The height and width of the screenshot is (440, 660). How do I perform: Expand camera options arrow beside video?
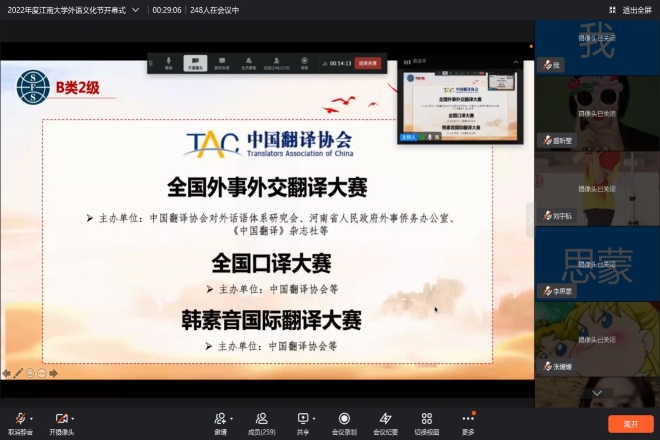pyautogui.click(x=73, y=418)
